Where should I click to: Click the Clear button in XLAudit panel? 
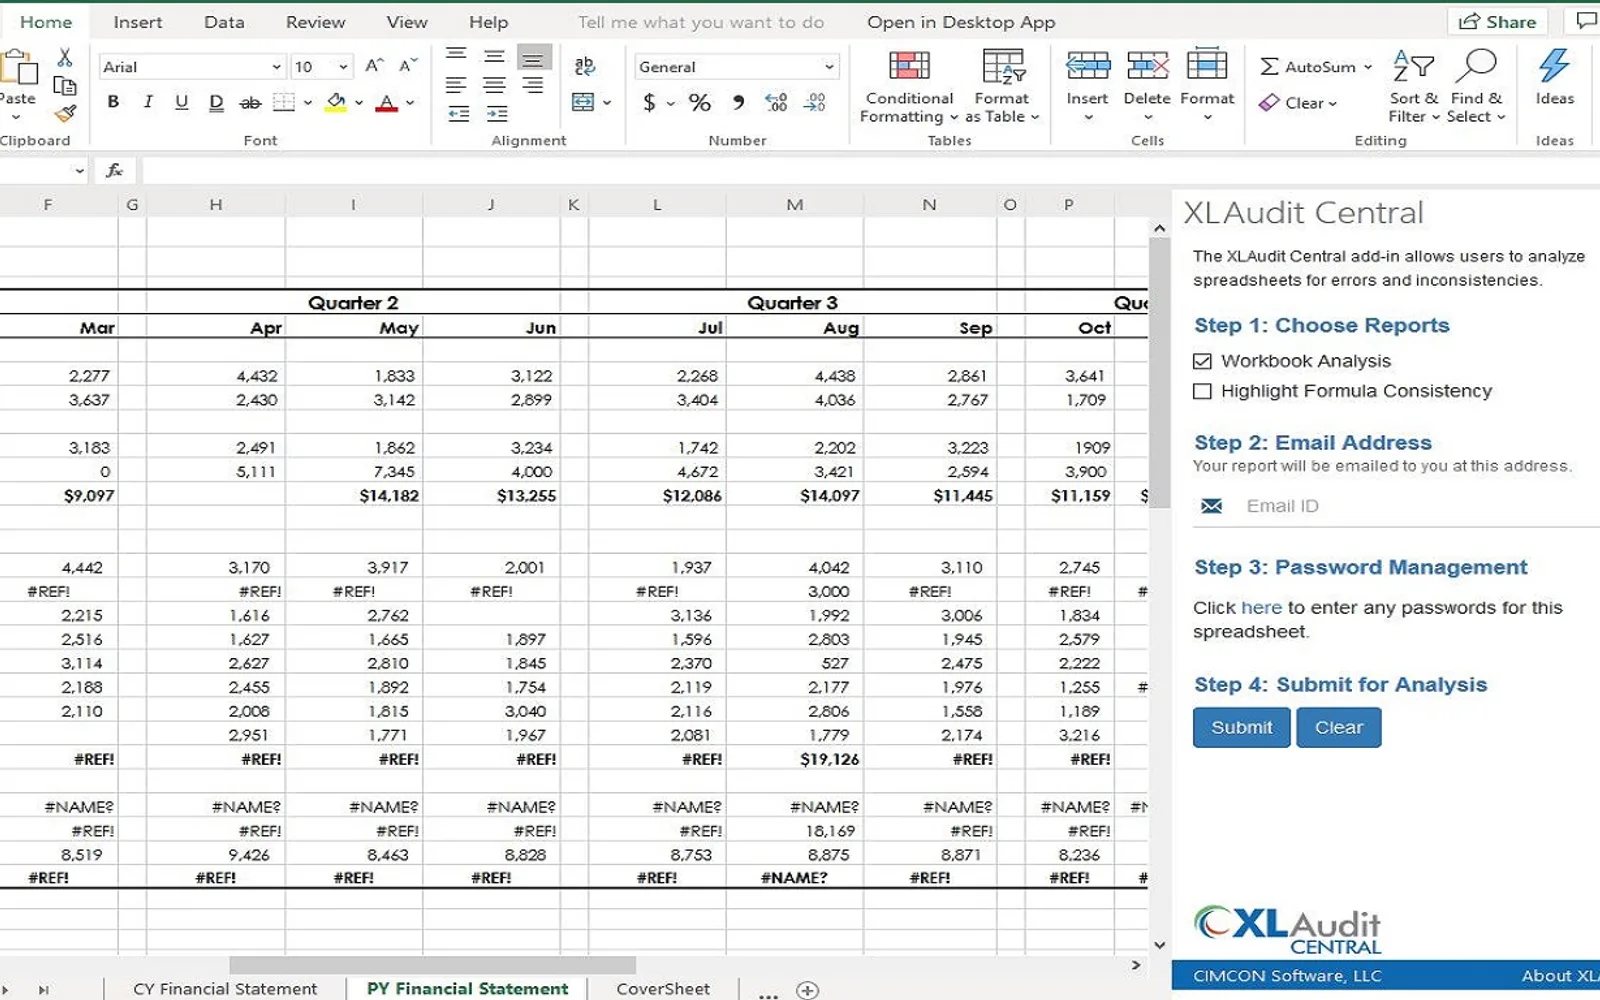pos(1339,728)
